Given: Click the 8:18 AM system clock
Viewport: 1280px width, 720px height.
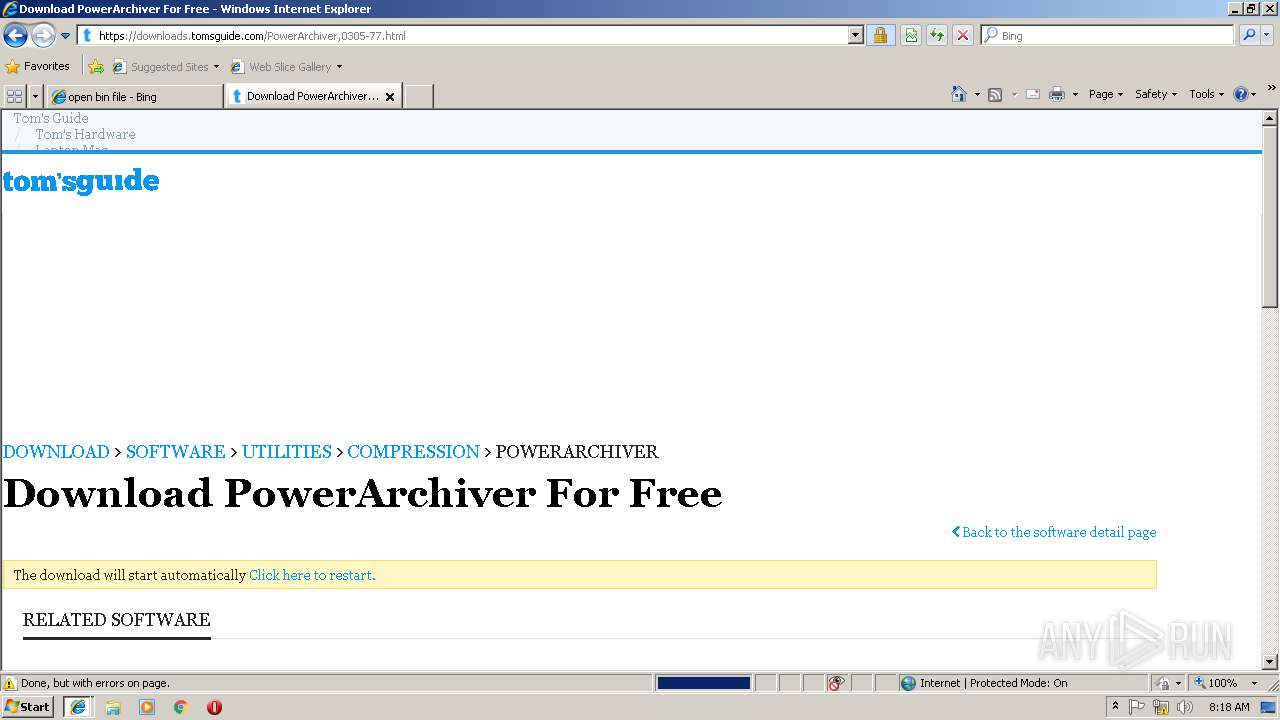Looking at the screenshot, I should 1229,707.
